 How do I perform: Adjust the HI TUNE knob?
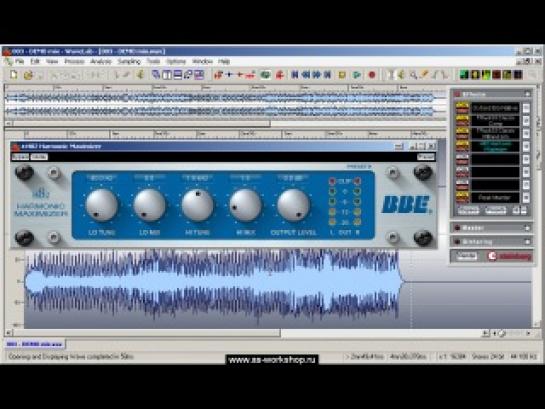tap(197, 205)
